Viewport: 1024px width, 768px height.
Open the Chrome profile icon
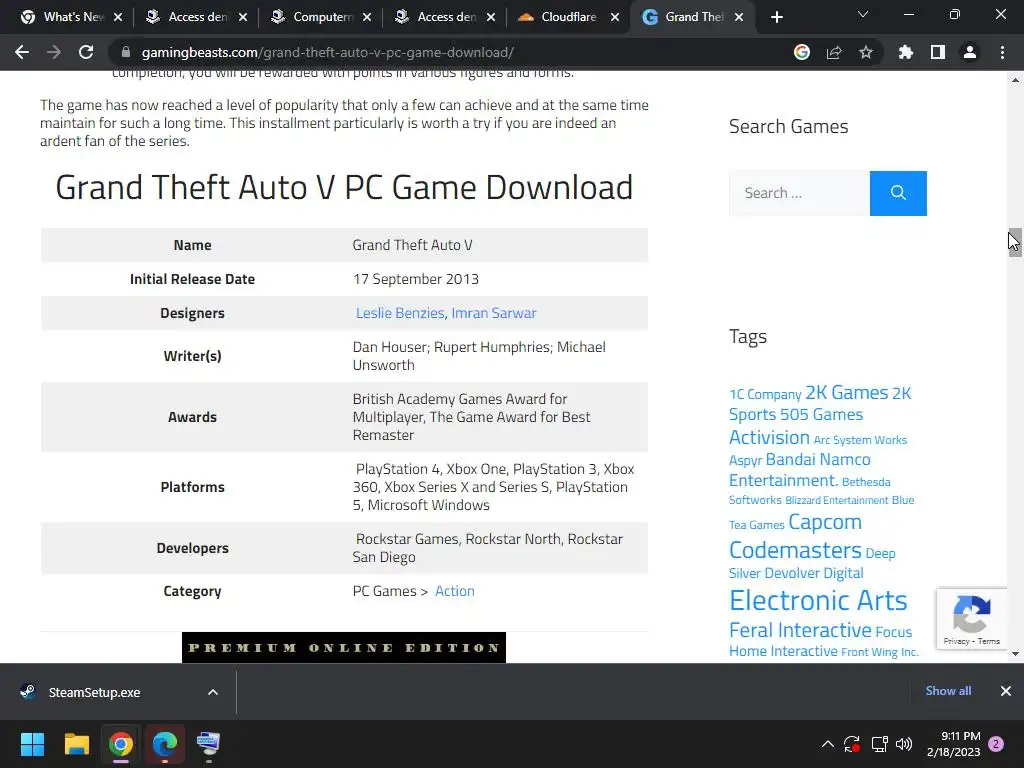point(970,52)
